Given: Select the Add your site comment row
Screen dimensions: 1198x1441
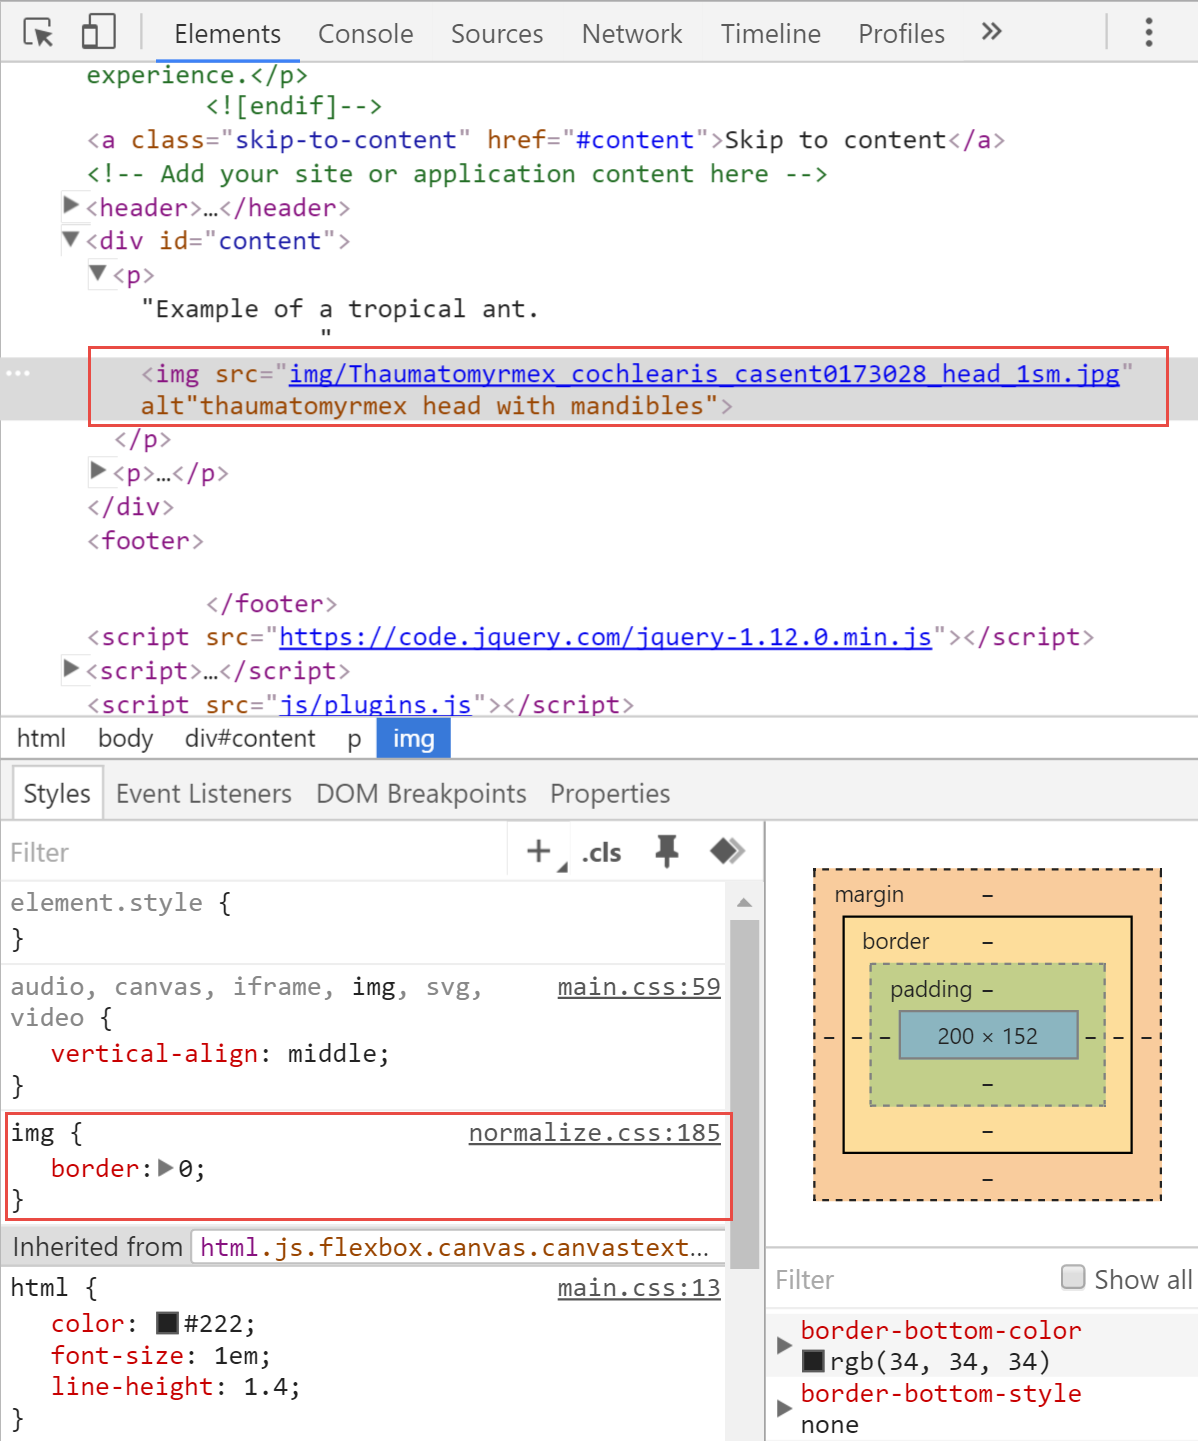Looking at the screenshot, I should click(457, 174).
